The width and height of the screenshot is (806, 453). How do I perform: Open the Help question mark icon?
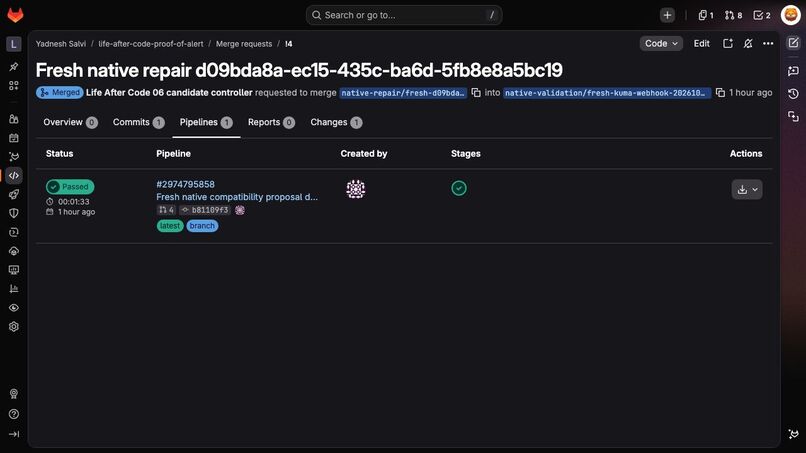tap(14, 414)
